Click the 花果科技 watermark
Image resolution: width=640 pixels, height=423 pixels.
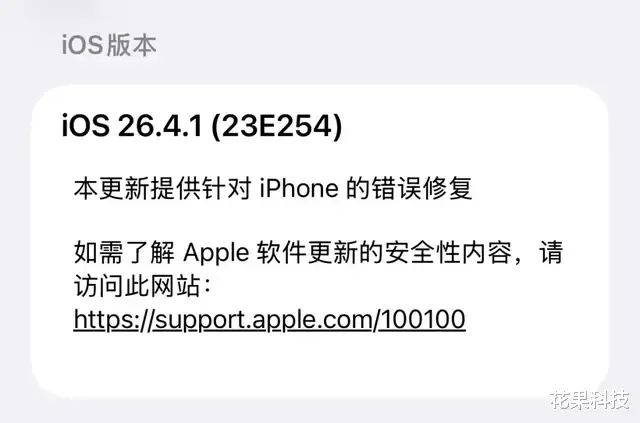pos(590,400)
